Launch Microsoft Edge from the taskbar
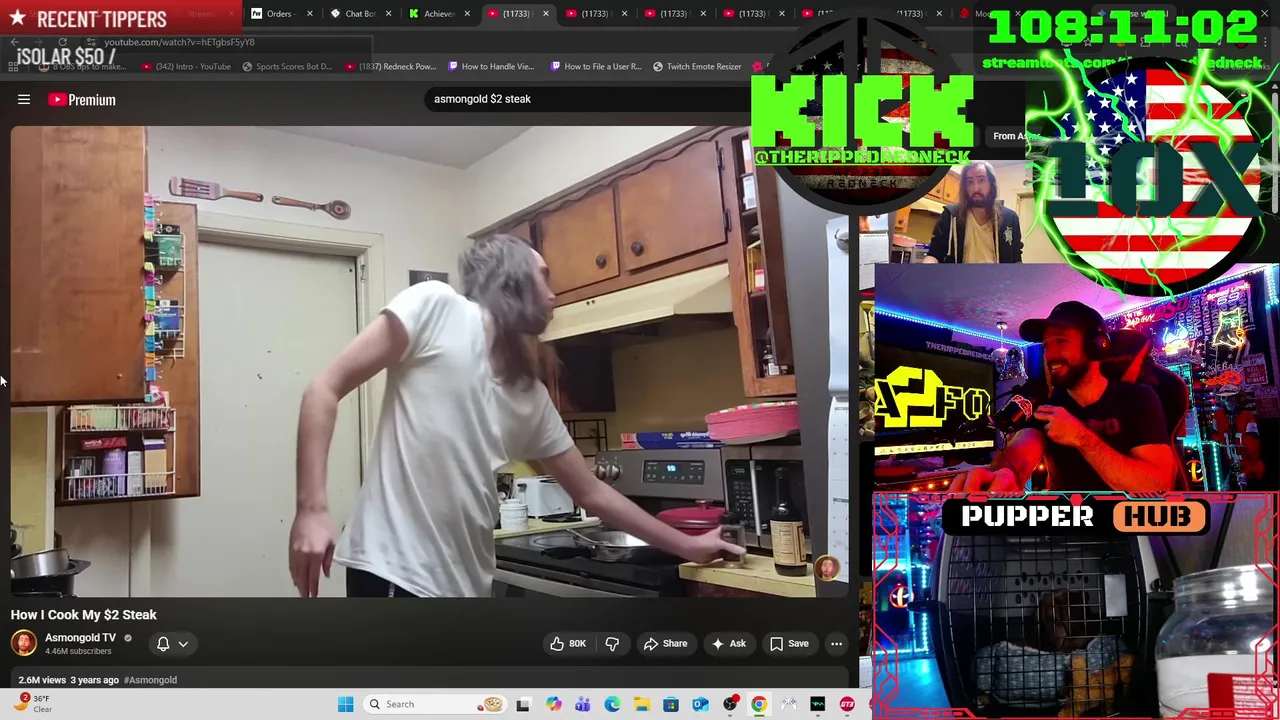Image resolution: width=1280 pixels, height=720 pixels. (612, 704)
